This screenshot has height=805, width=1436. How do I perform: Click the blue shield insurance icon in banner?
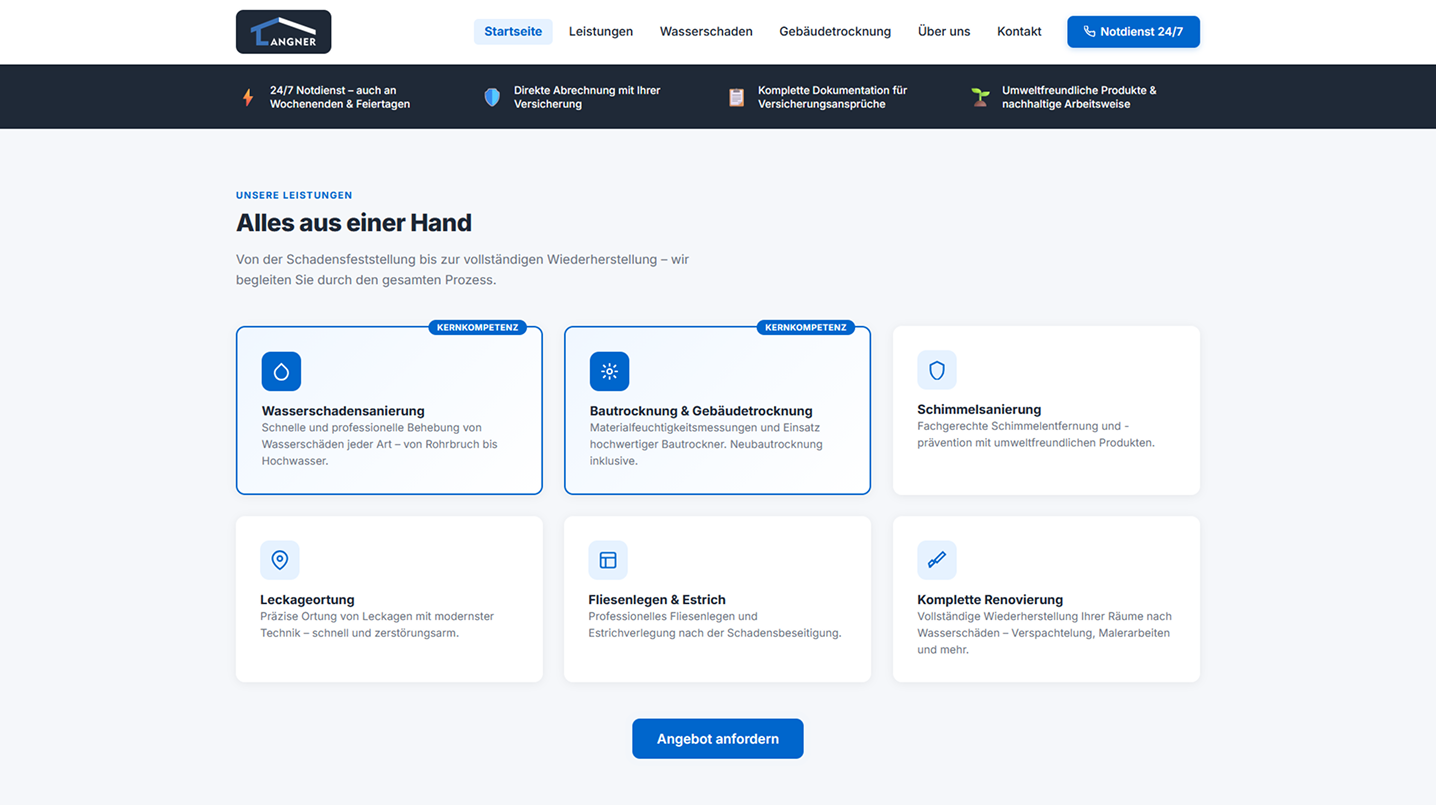(x=492, y=97)
